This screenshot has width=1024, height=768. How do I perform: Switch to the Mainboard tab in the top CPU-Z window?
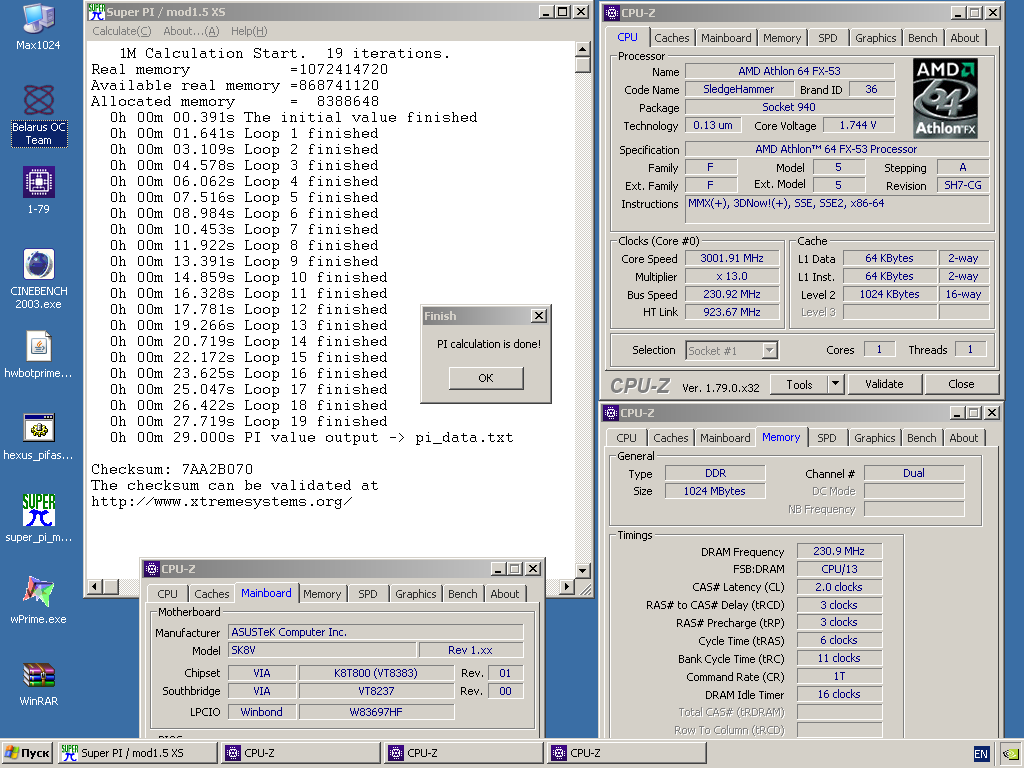point(726,38)
